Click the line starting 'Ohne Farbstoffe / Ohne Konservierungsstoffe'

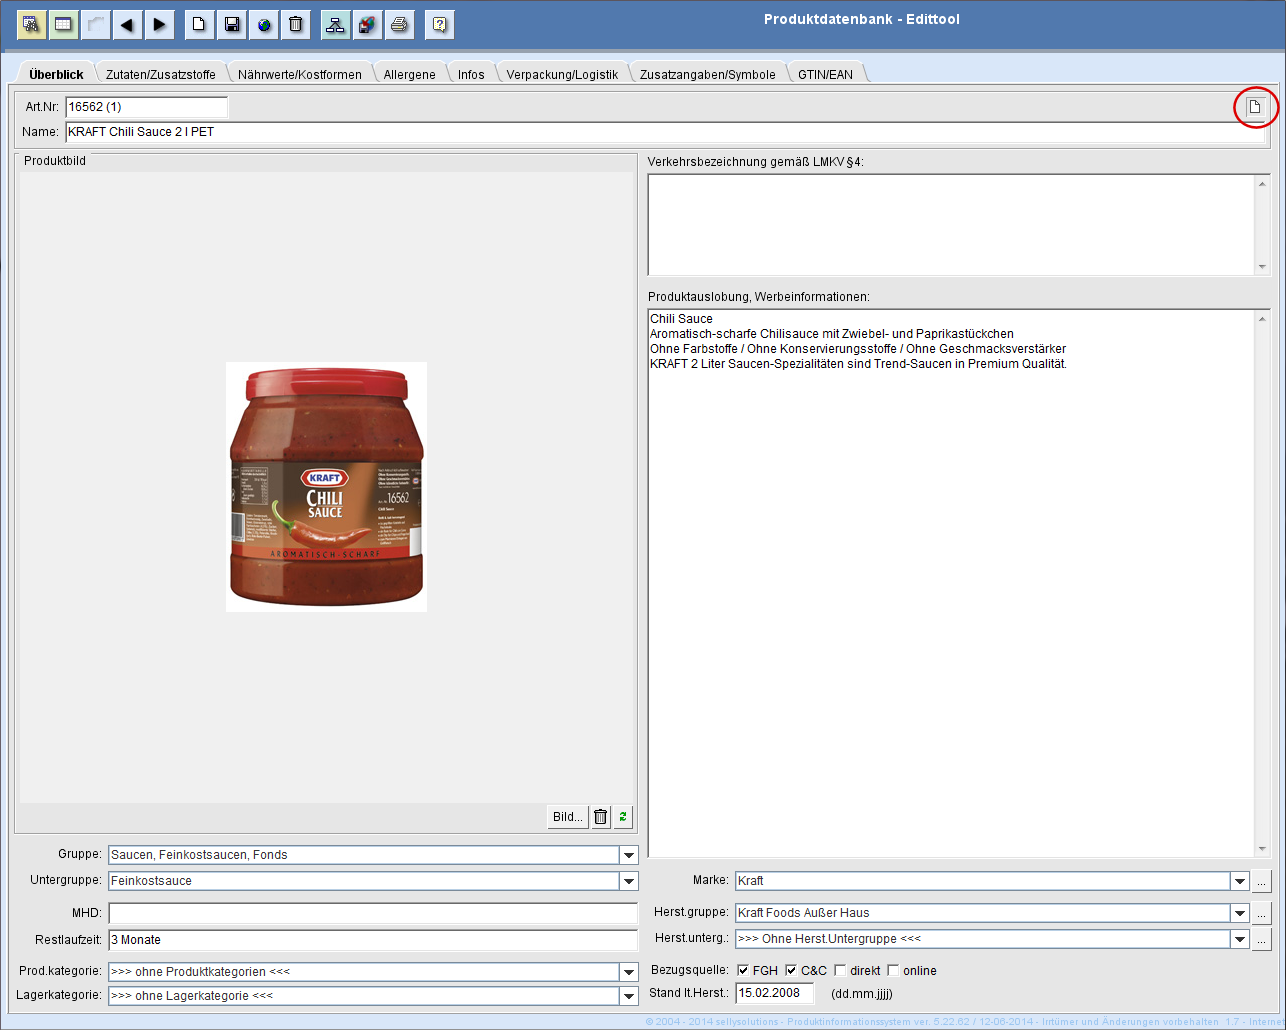pos(858,349)
